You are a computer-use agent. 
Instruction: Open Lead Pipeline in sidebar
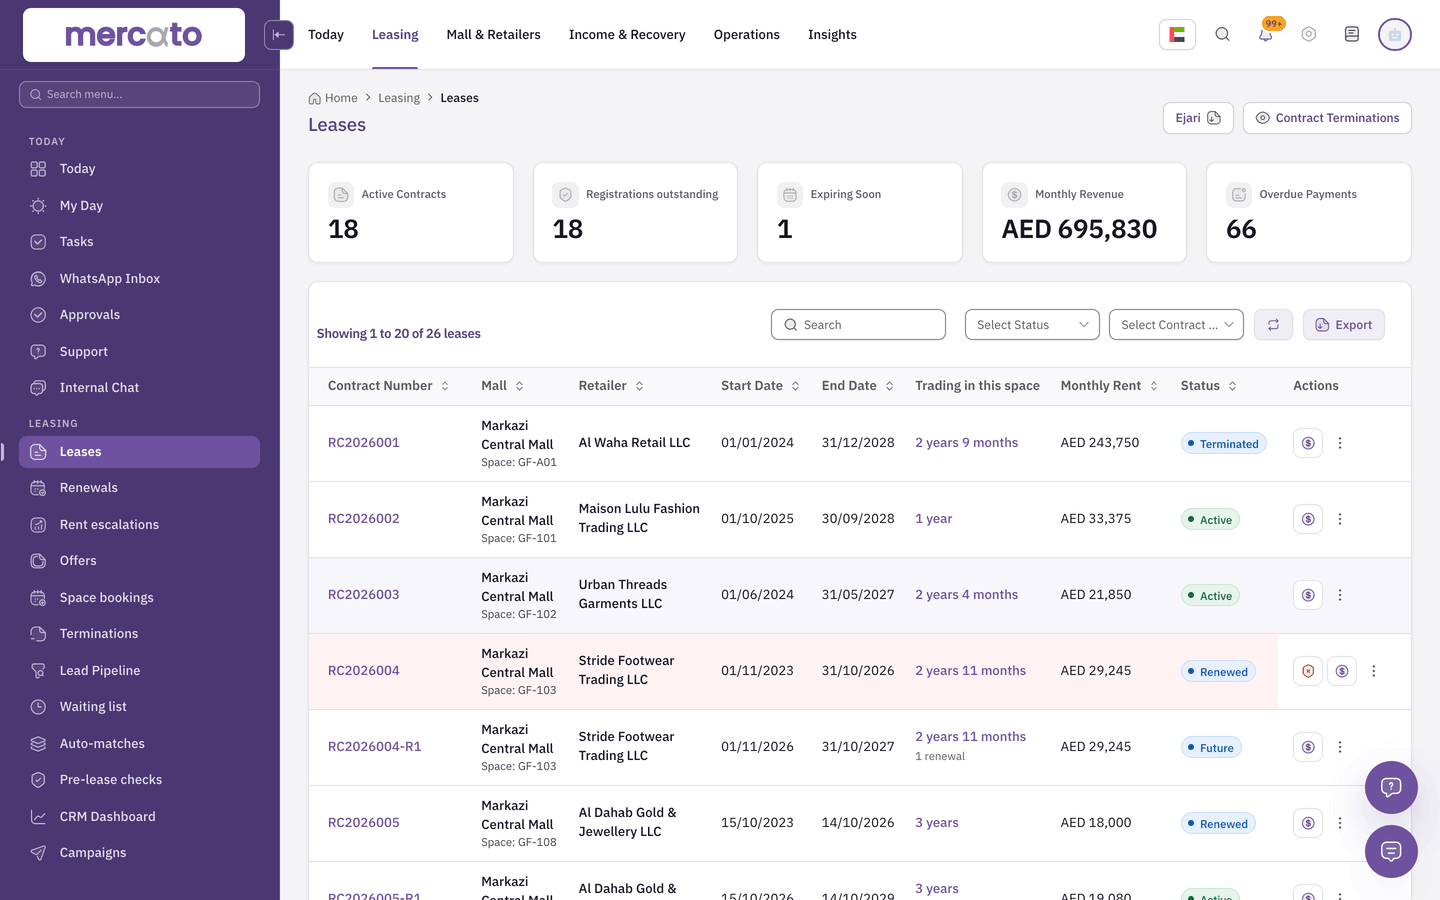[x=139, y=671]
